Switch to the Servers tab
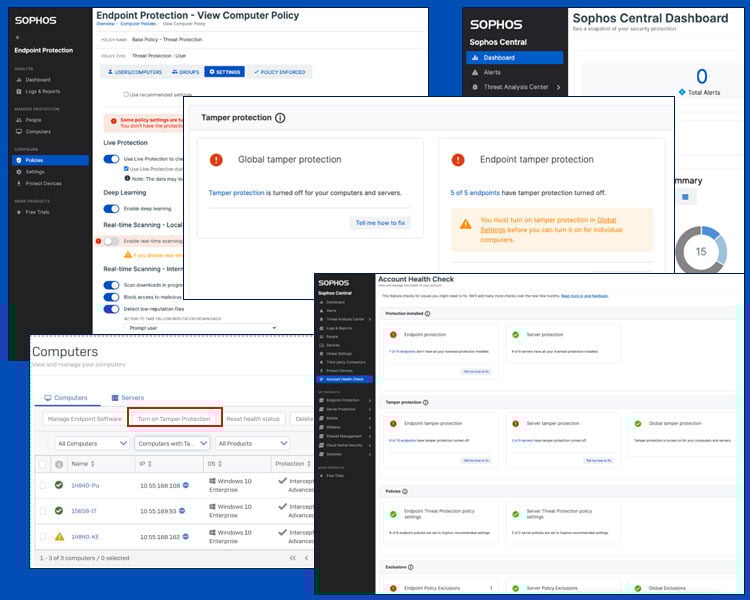This screenshot has height=600, width=750. pyautogui.click(x=127, y=398)
